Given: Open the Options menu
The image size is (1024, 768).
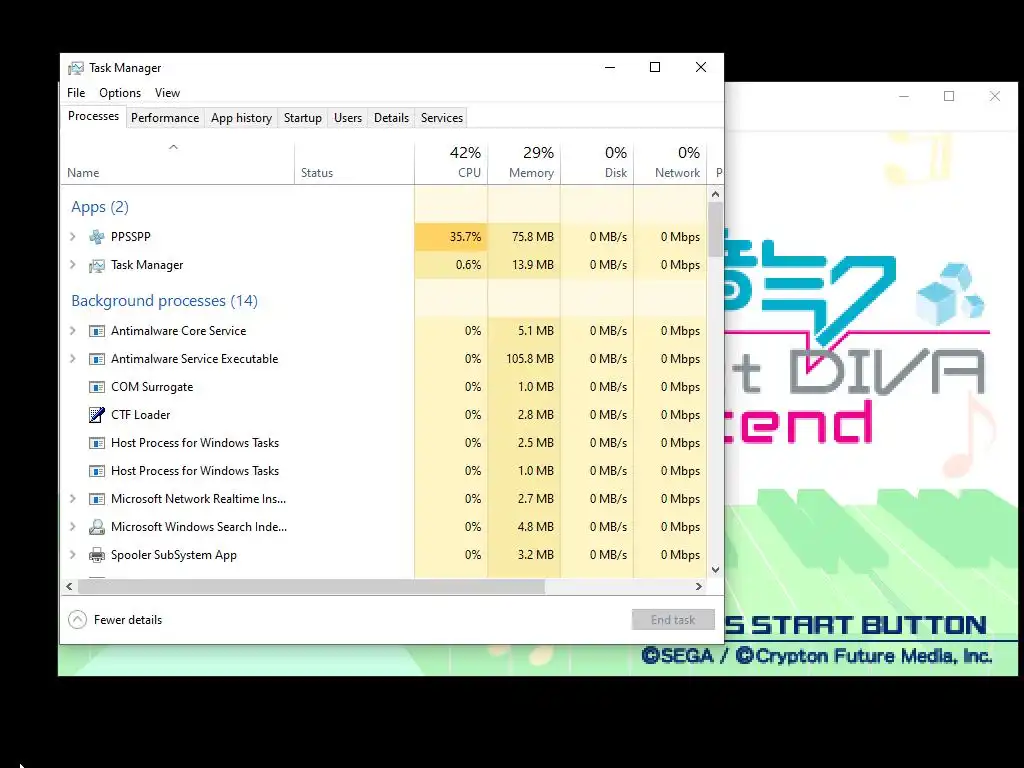Looking at the screenshot, I should [120, 93].
